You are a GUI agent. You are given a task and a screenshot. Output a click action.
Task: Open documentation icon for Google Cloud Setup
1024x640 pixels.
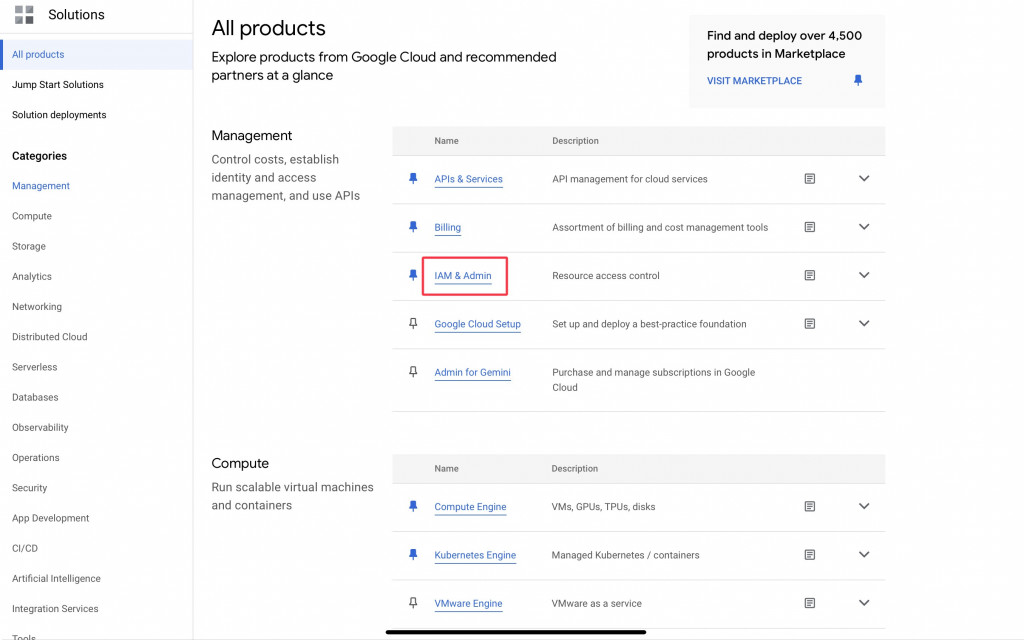[x=810, y=324]
